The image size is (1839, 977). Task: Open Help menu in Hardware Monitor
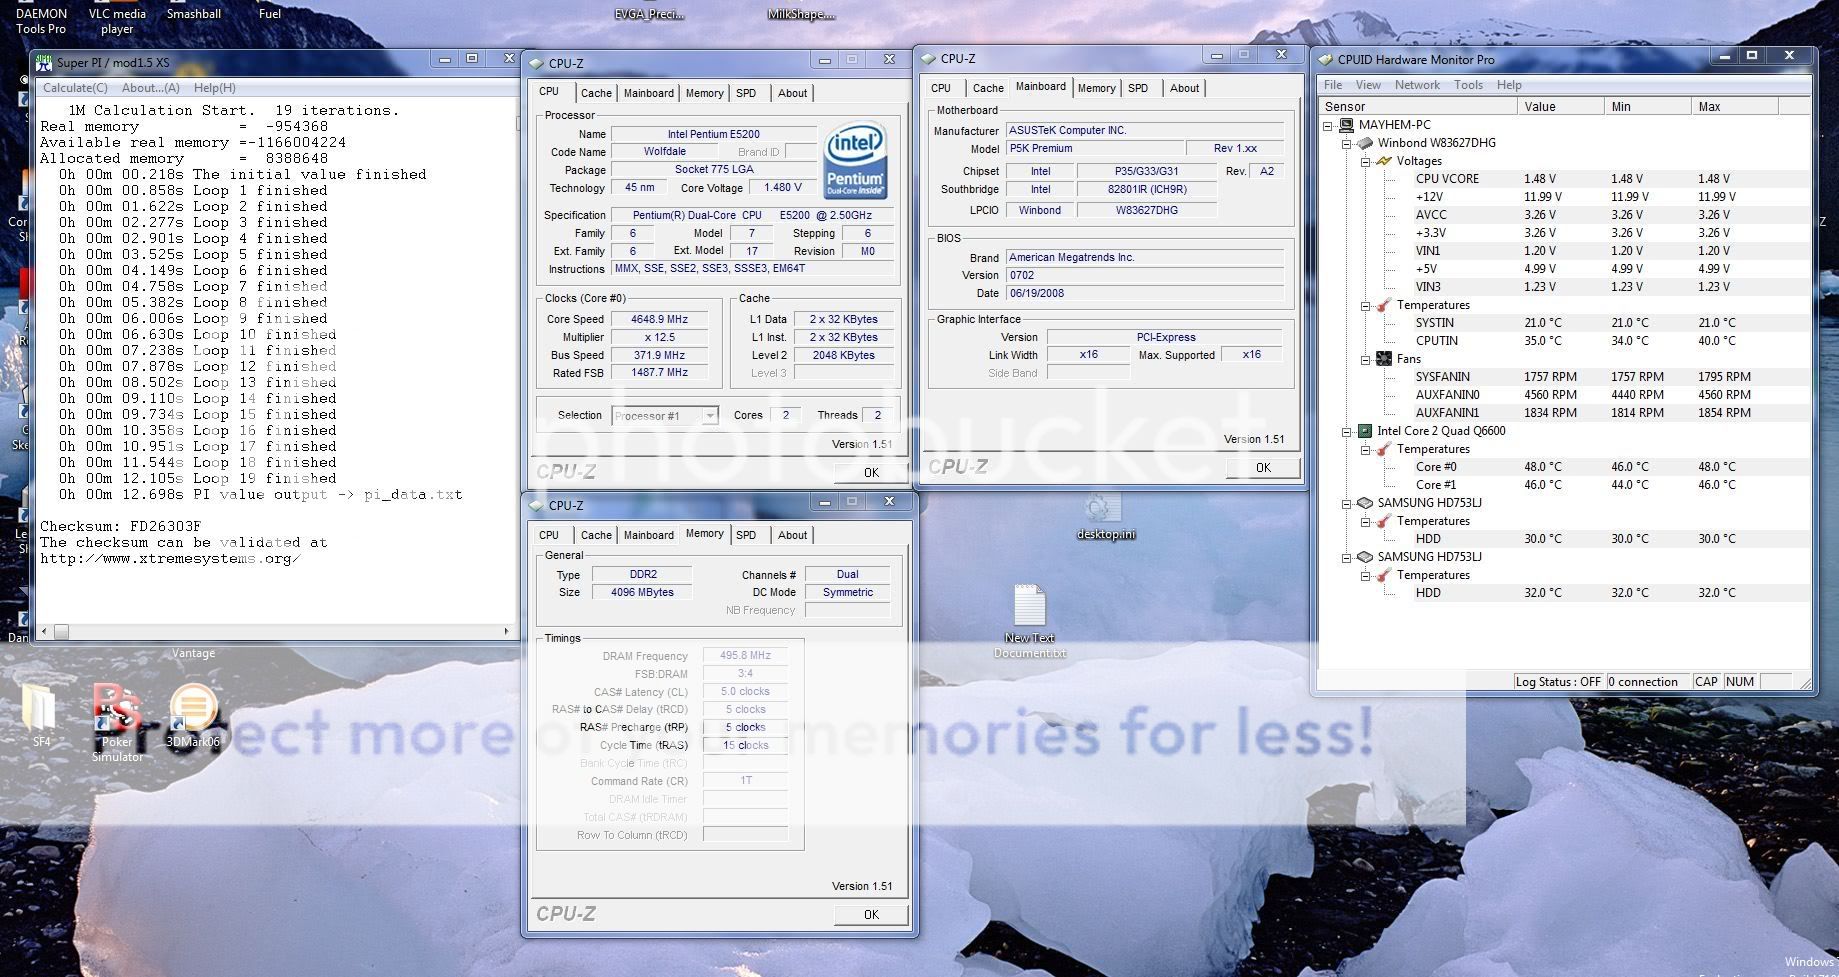coord(1509,85)
